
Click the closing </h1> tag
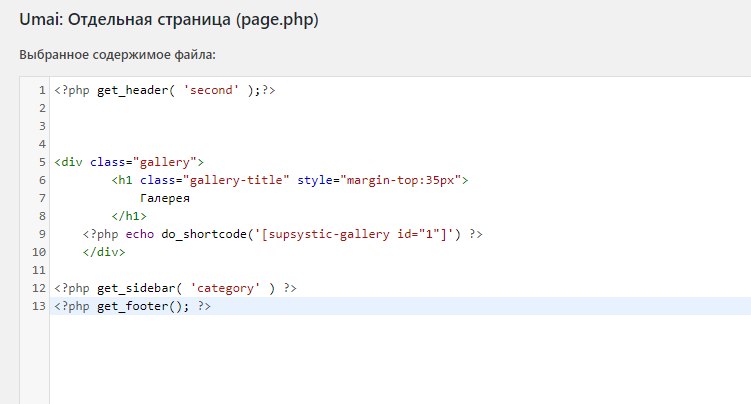[x=129, y=216]
